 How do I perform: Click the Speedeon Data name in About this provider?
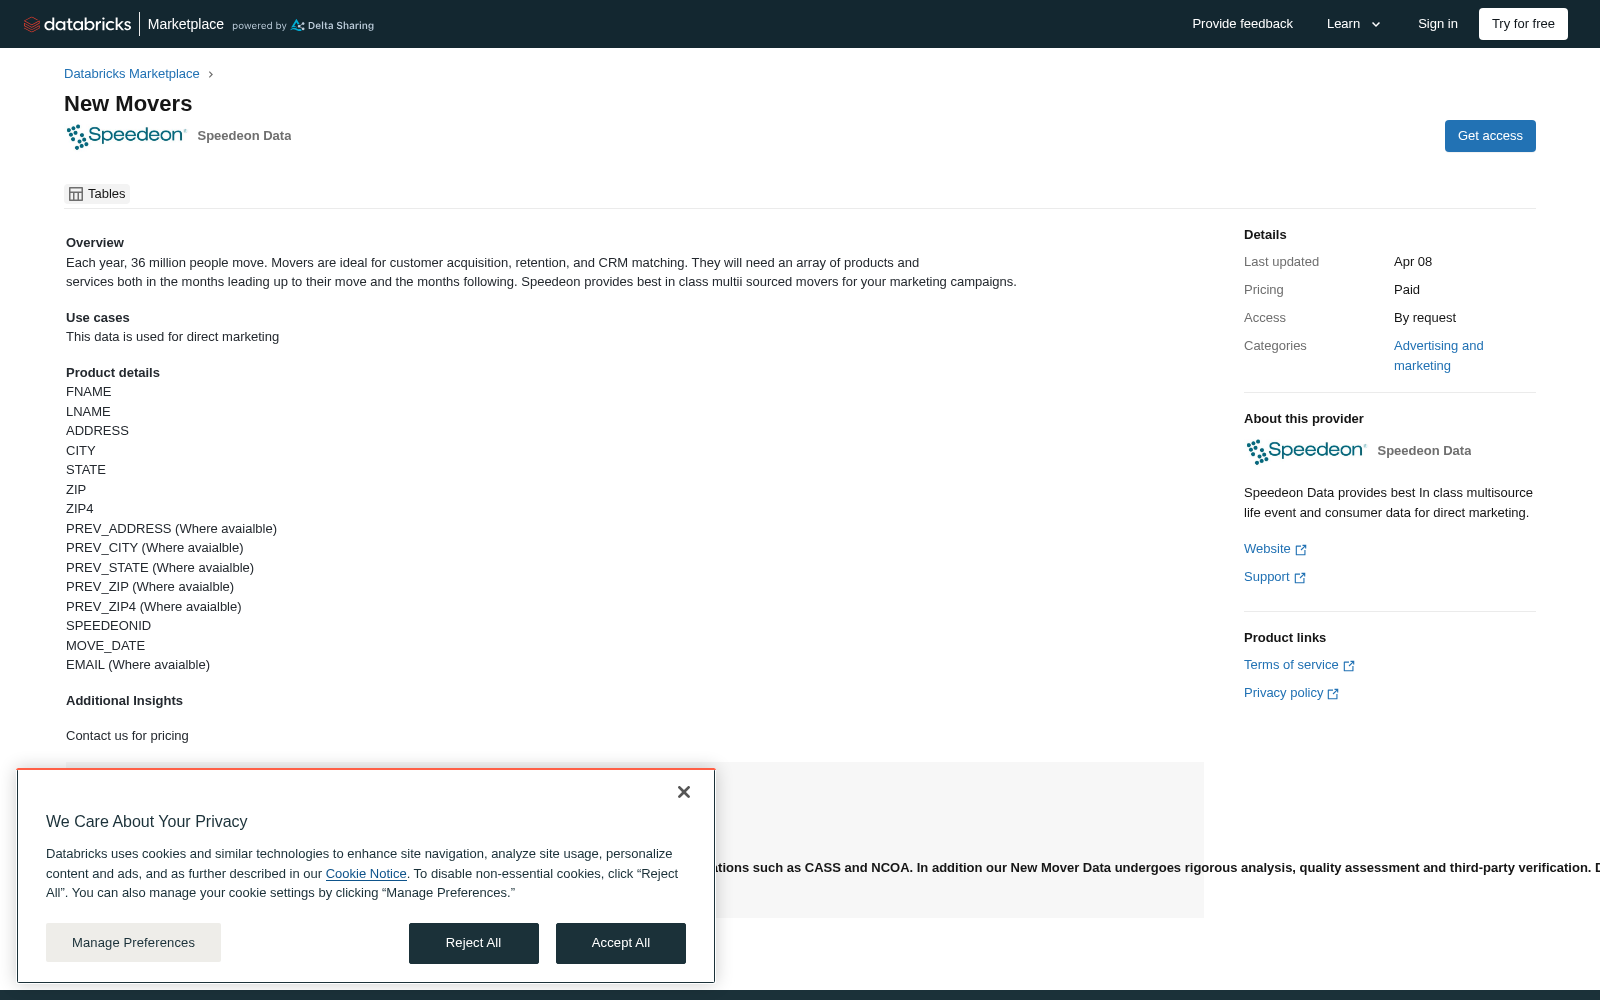pyautogui.click(x=1424, y=451)
